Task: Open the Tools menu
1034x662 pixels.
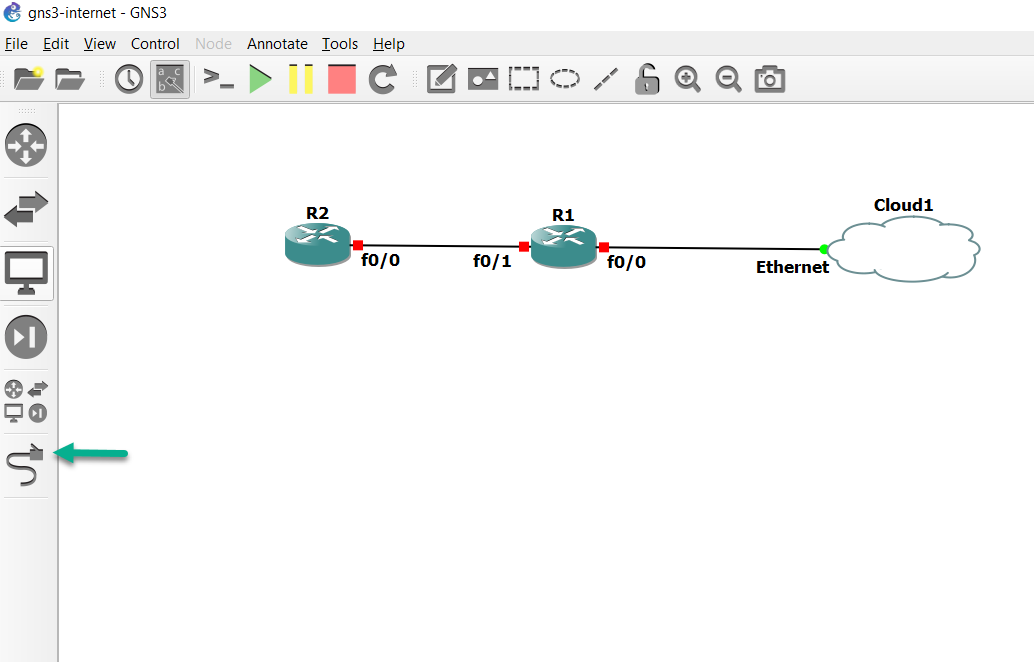Action: coord(340,44)
